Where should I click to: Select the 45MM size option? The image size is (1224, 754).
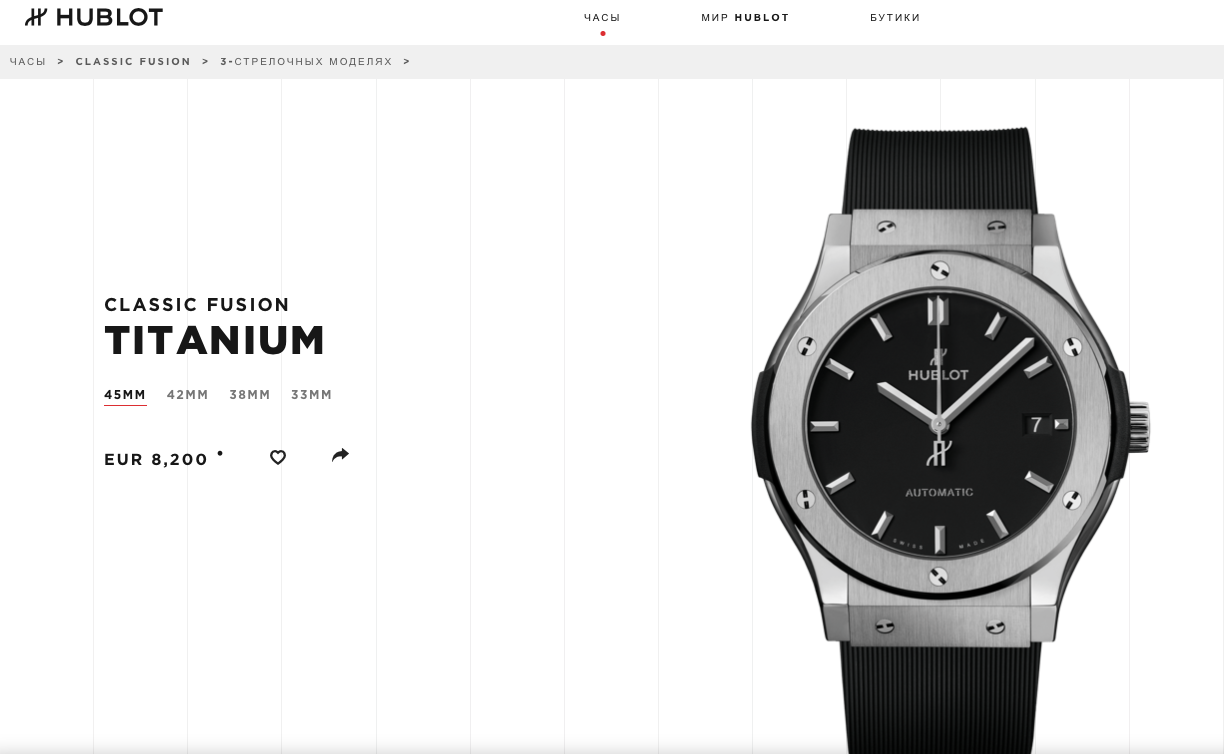point(125,395)
